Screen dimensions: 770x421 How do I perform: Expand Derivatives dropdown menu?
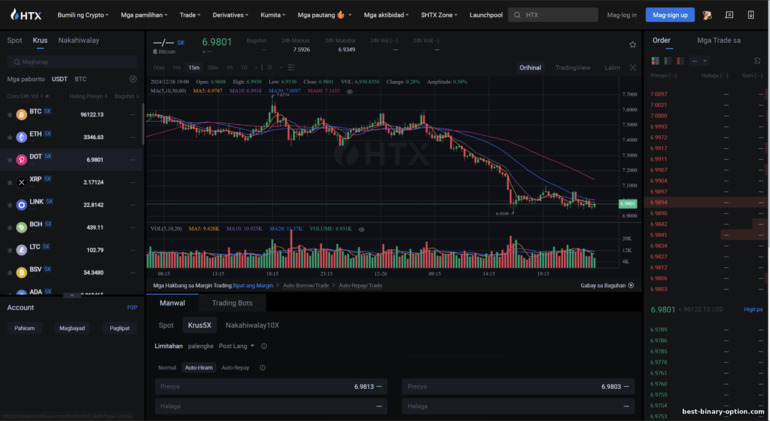tap(230, 15)
